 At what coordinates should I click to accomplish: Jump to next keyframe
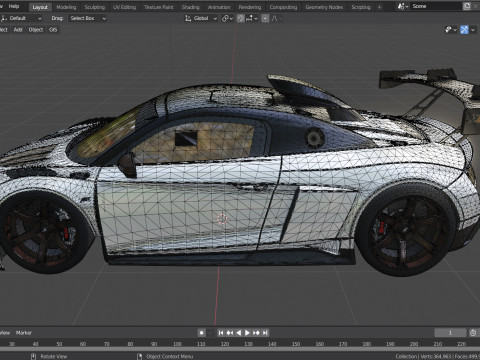(x=256, y=333)
